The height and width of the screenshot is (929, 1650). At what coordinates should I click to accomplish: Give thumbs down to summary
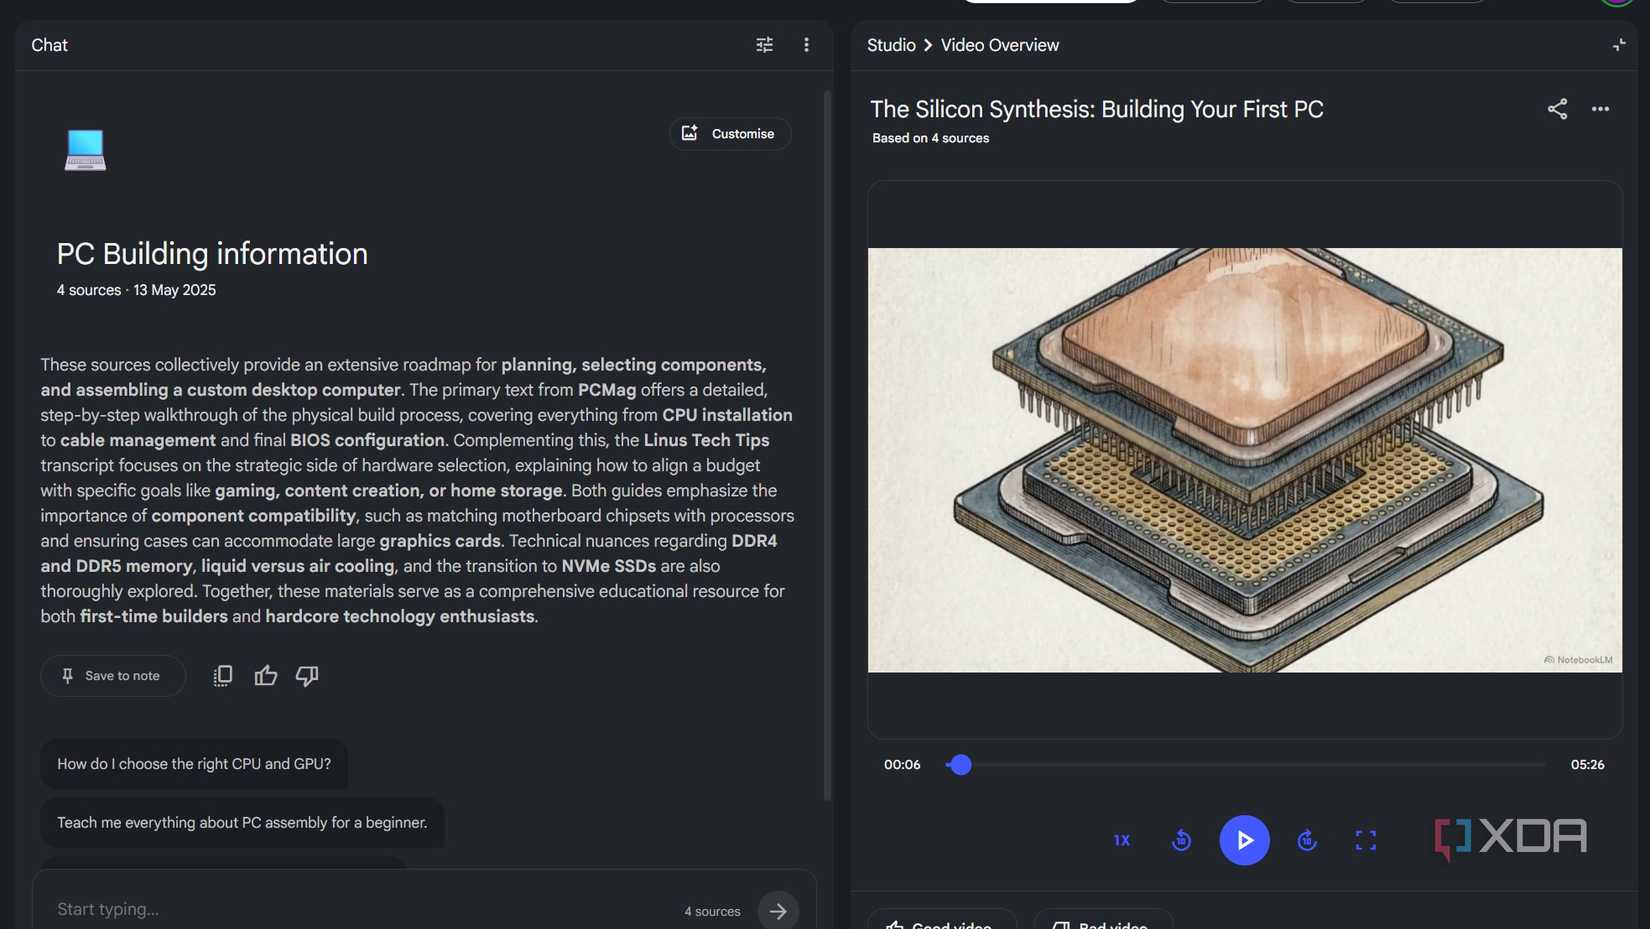pyautogui.click(x=307, y=676)
